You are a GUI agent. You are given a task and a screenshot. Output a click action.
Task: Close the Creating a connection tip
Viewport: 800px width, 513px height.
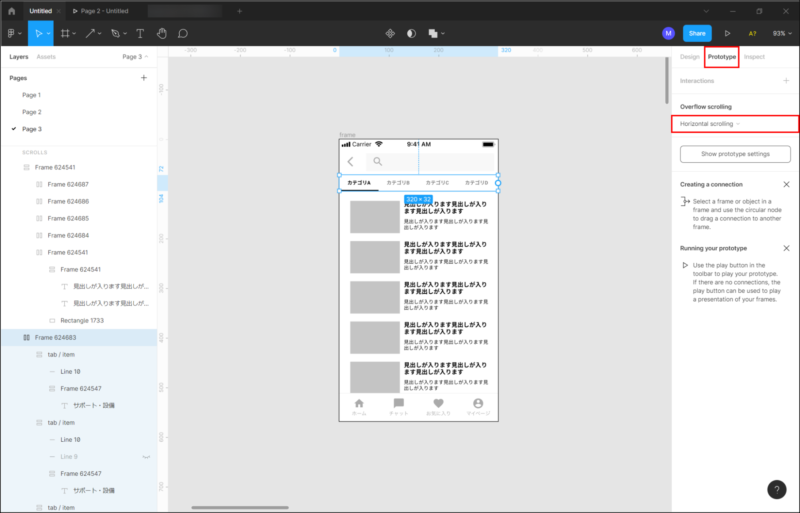point(786,184)
